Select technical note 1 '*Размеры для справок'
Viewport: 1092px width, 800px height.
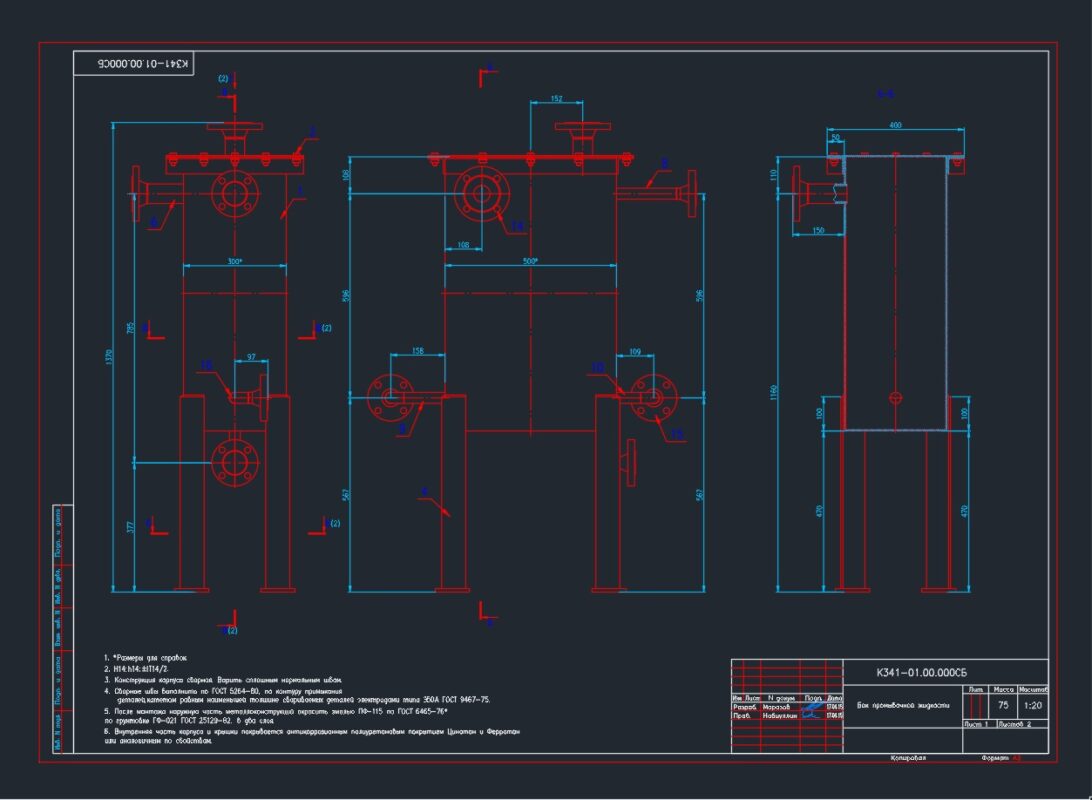coord(149,658)
